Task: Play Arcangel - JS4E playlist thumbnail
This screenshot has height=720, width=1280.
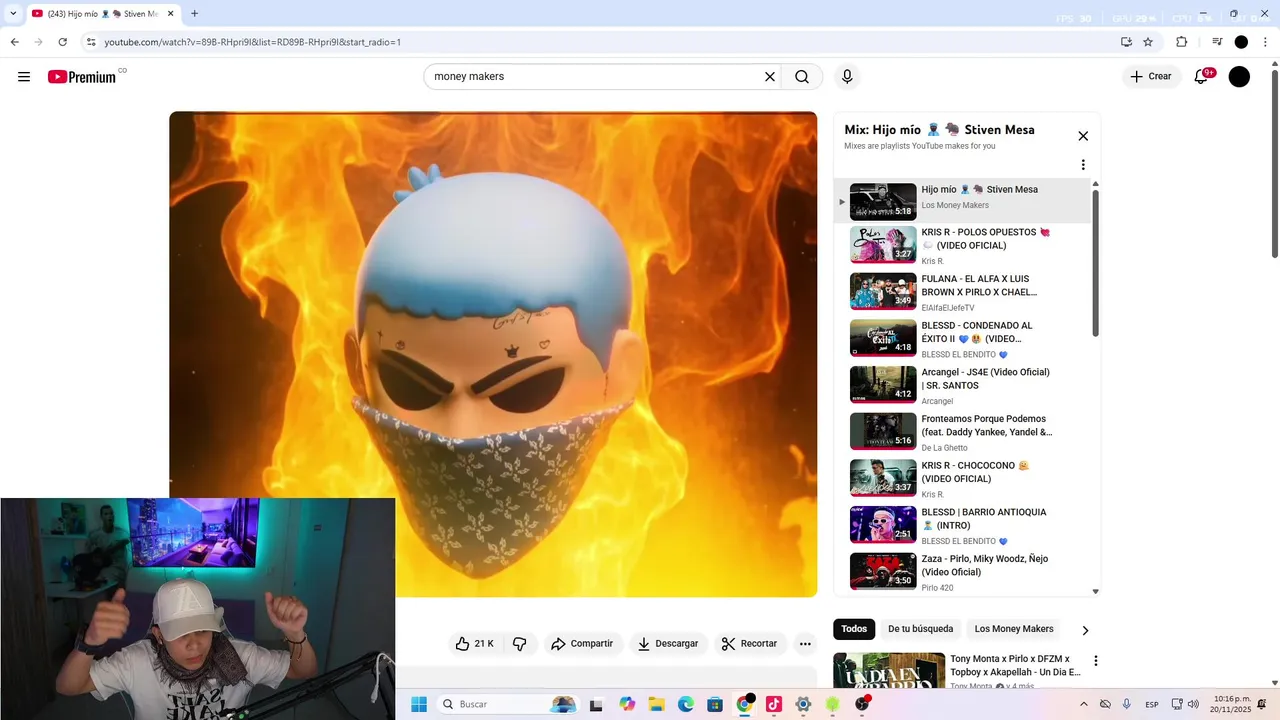Action: point(883,385)
